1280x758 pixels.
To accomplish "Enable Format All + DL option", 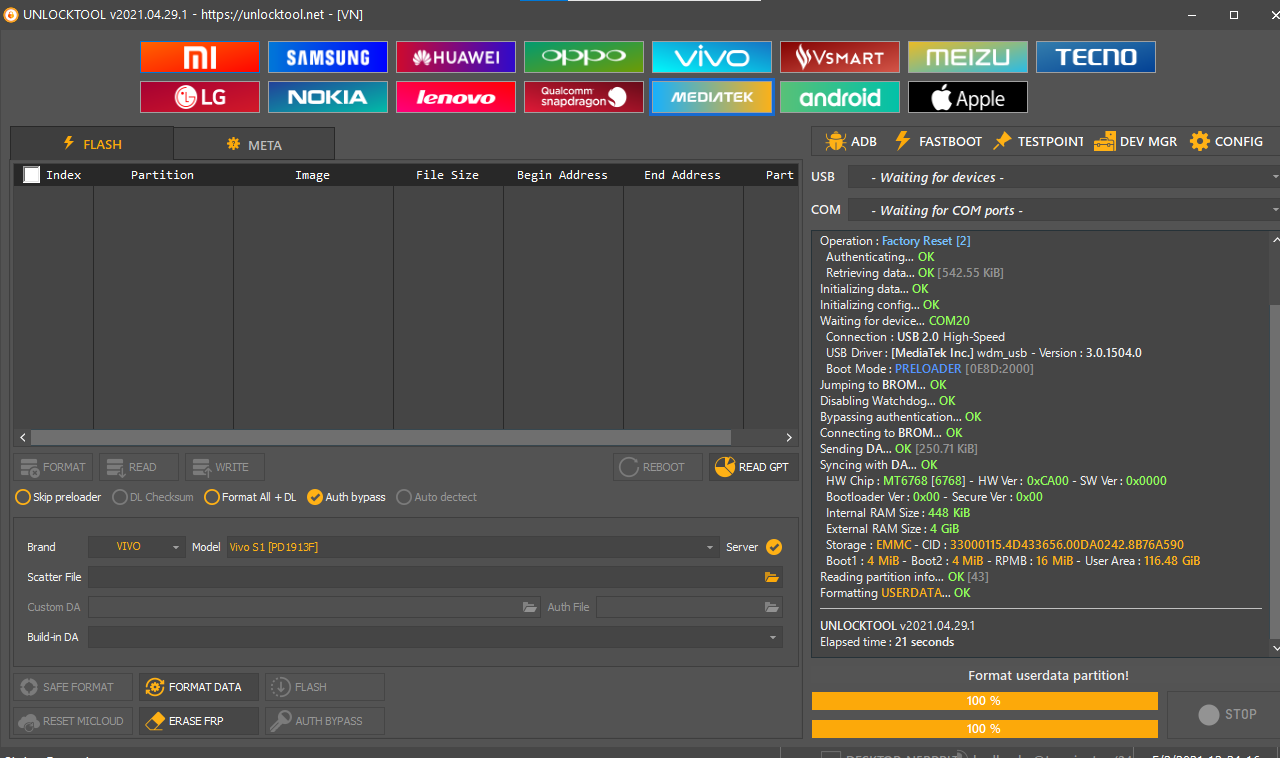I will click(250, 497).
